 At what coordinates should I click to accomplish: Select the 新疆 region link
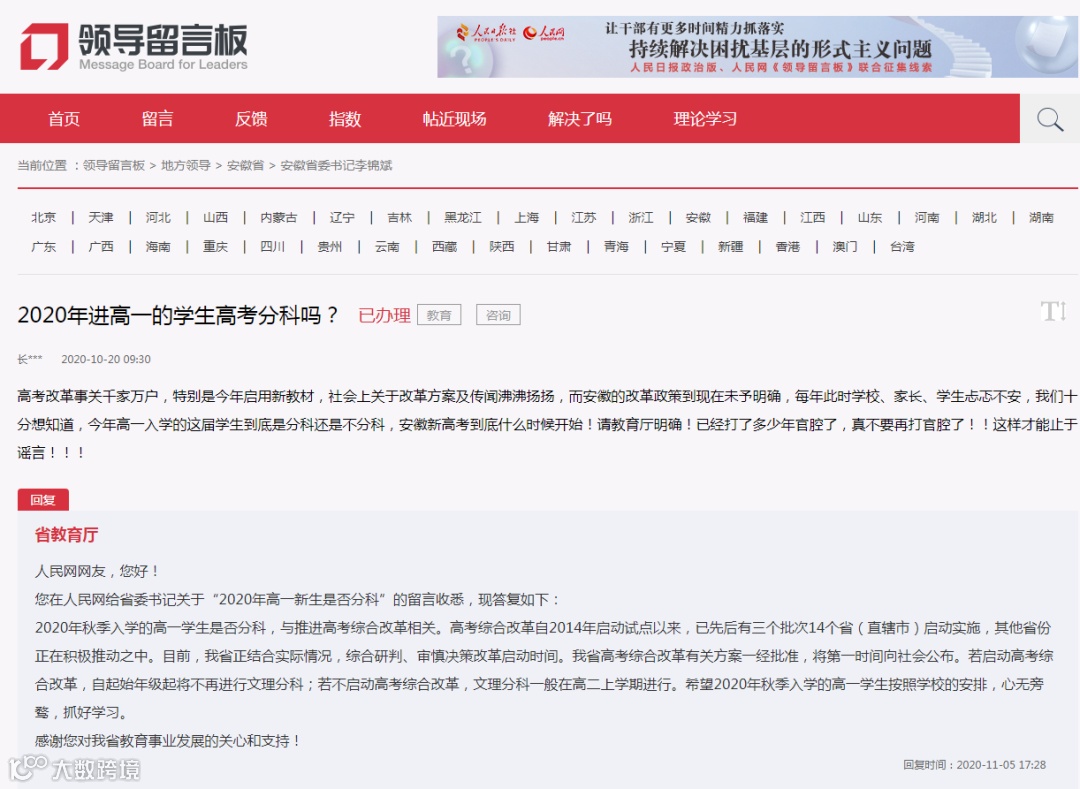(730, 246)
